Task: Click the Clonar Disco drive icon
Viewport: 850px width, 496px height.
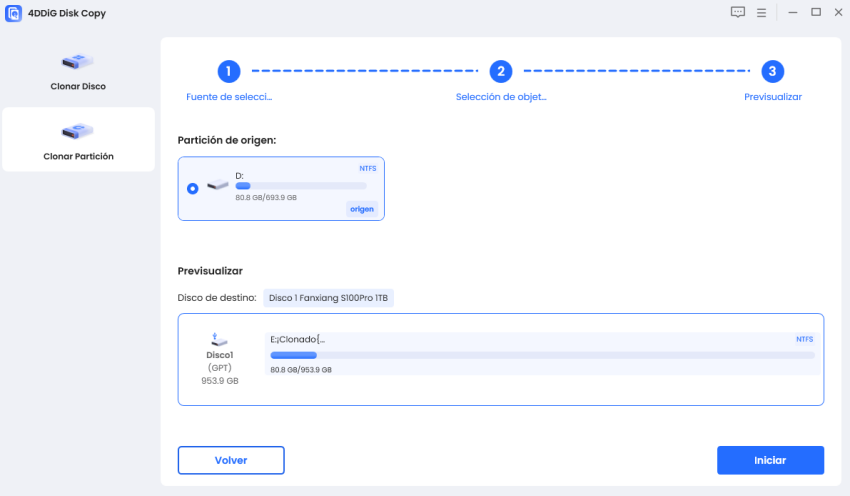Action: [x=77, y=61]
